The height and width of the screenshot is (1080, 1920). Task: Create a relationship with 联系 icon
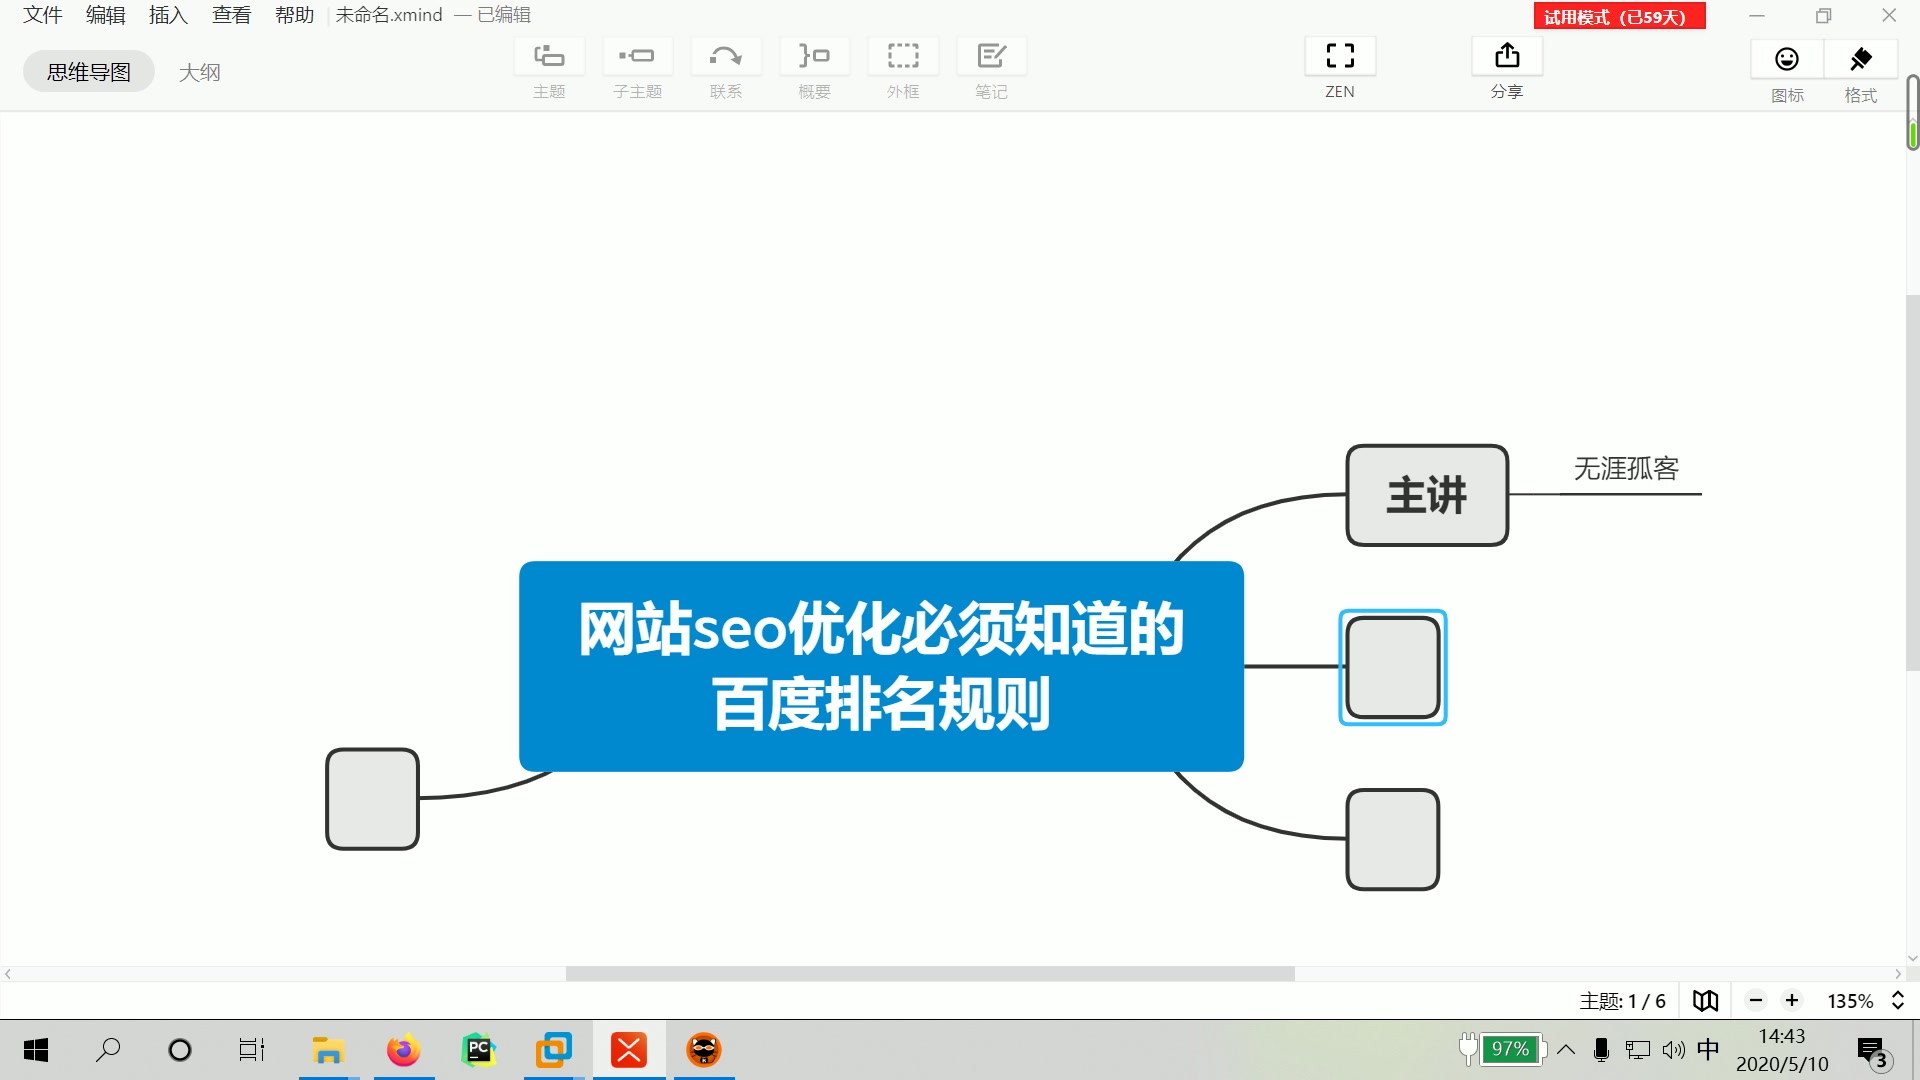tap(726, 57)
